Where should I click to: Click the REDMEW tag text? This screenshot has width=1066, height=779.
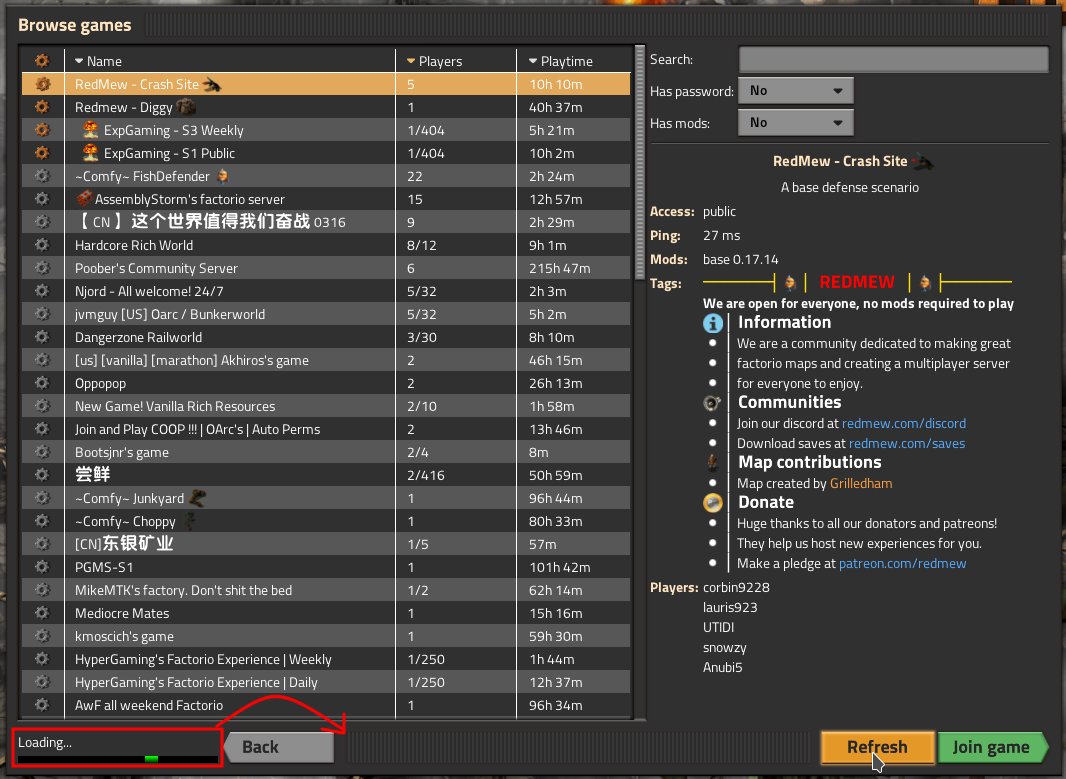pyautogui.click(x=857, y=282)
